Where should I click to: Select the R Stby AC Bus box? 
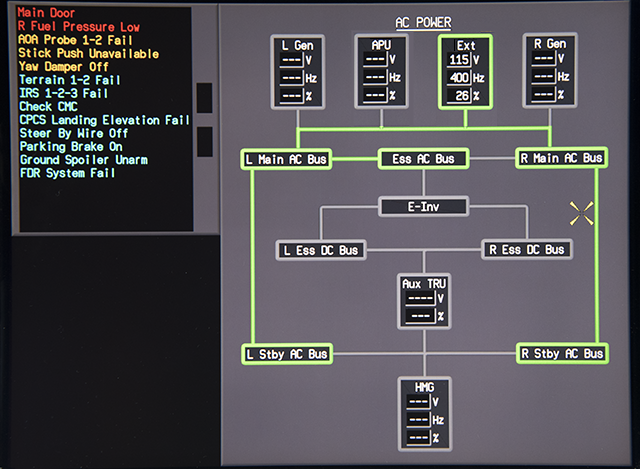[562, 353]
